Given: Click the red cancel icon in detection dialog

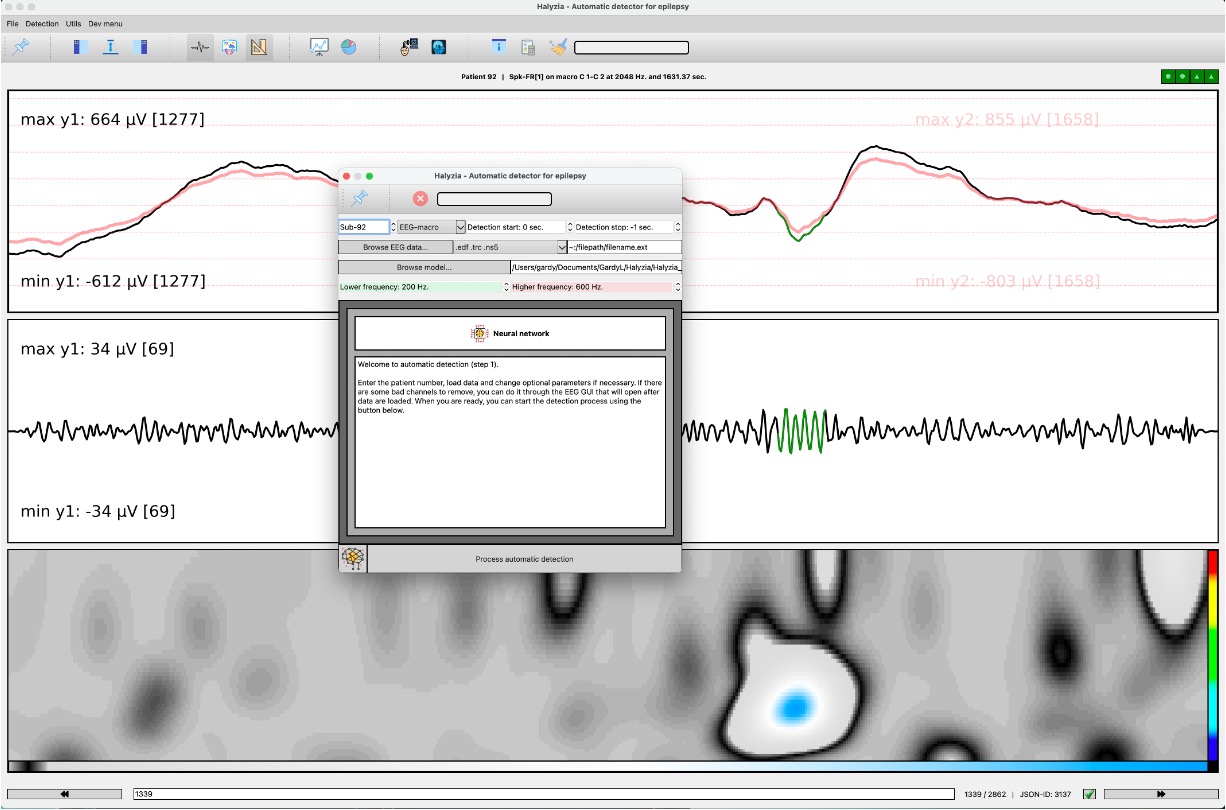Looking at the screenshot, I should pyautogui.click(x=420, y=199).
